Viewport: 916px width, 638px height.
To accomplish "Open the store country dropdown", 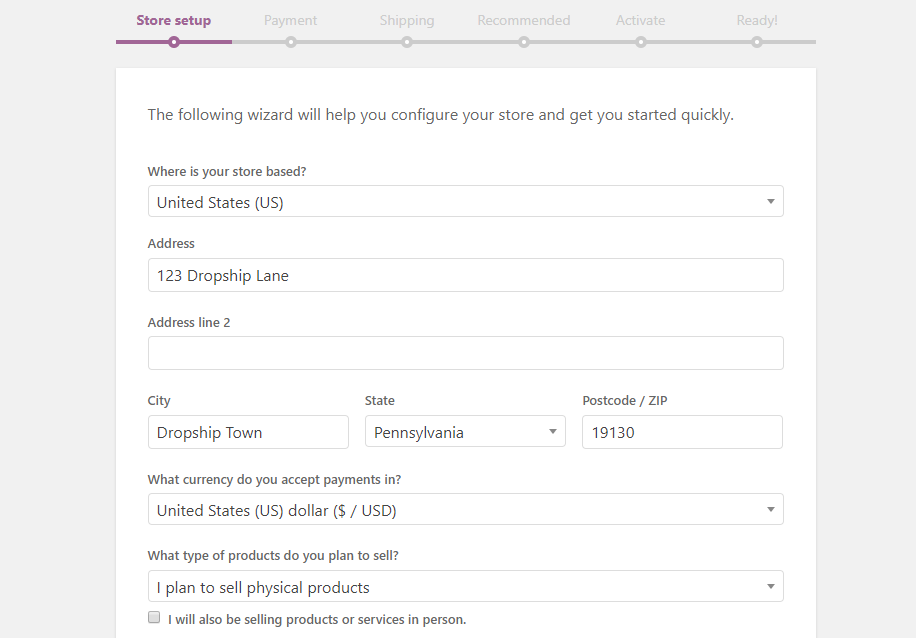I will point(465,202).
